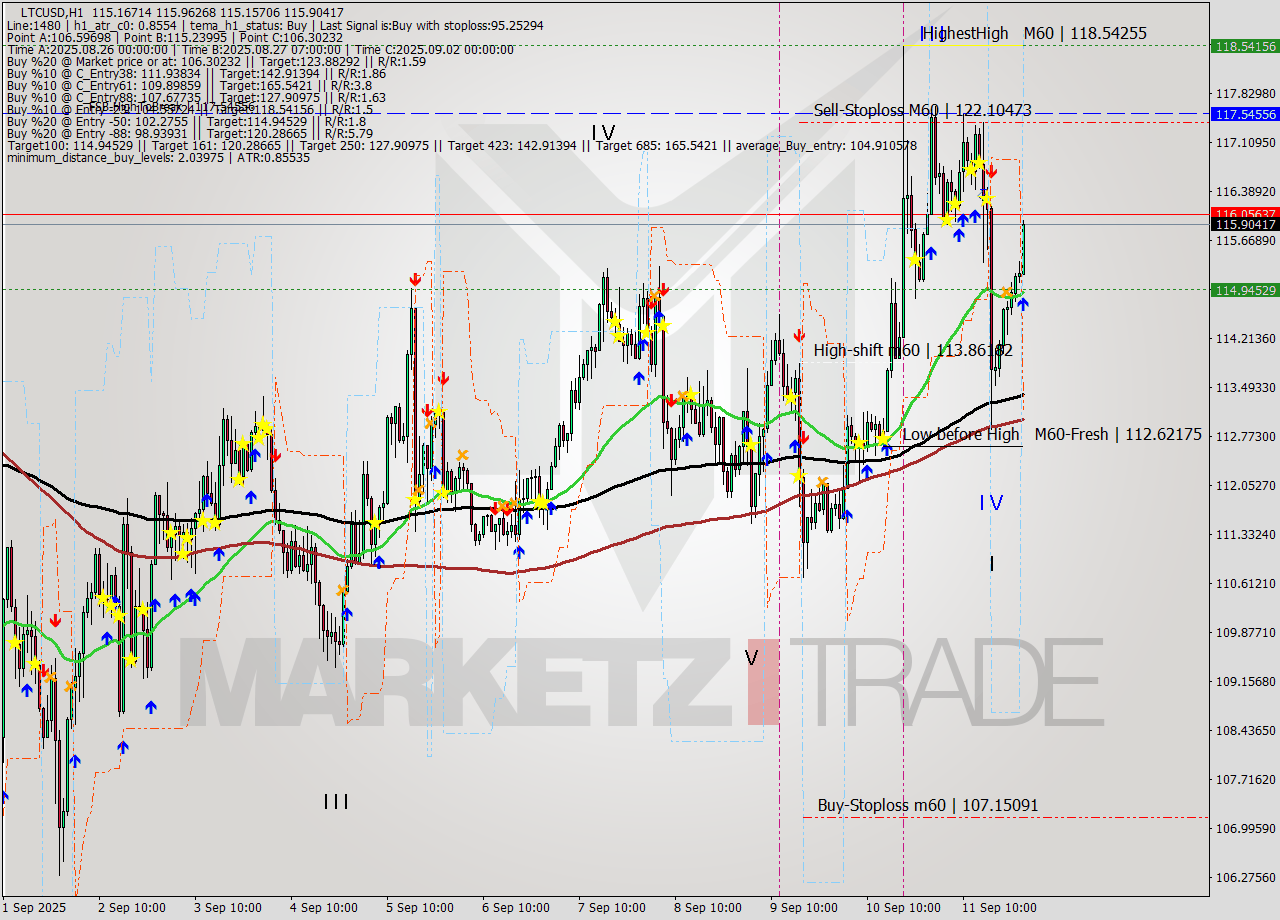This screenshot has height=920, width=1280.
Task: Expand the Buy-Stoploss m60 level label
Action: [x=928, y=804]
